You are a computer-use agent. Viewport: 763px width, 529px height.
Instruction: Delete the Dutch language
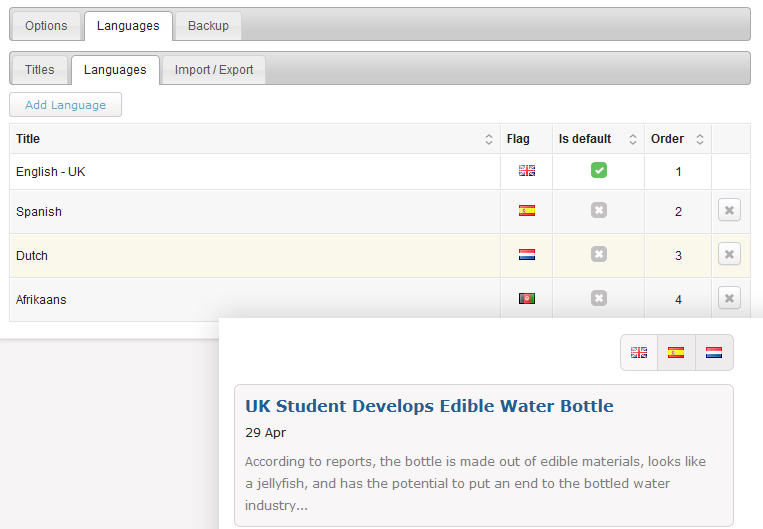tap(729, 254)
